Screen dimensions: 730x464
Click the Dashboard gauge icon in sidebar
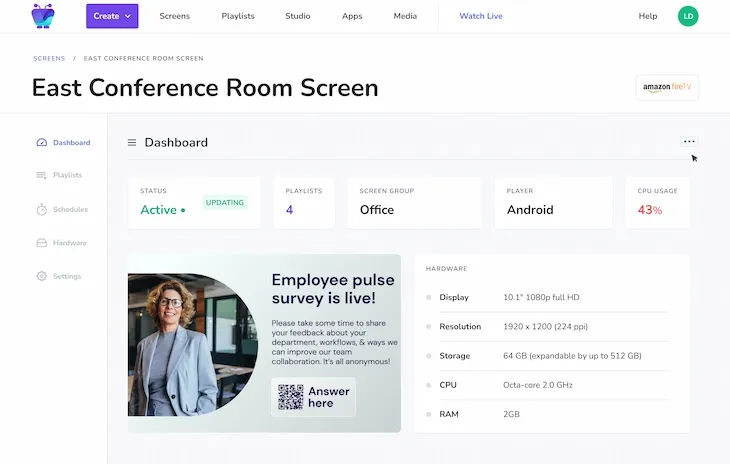(41, 142)
